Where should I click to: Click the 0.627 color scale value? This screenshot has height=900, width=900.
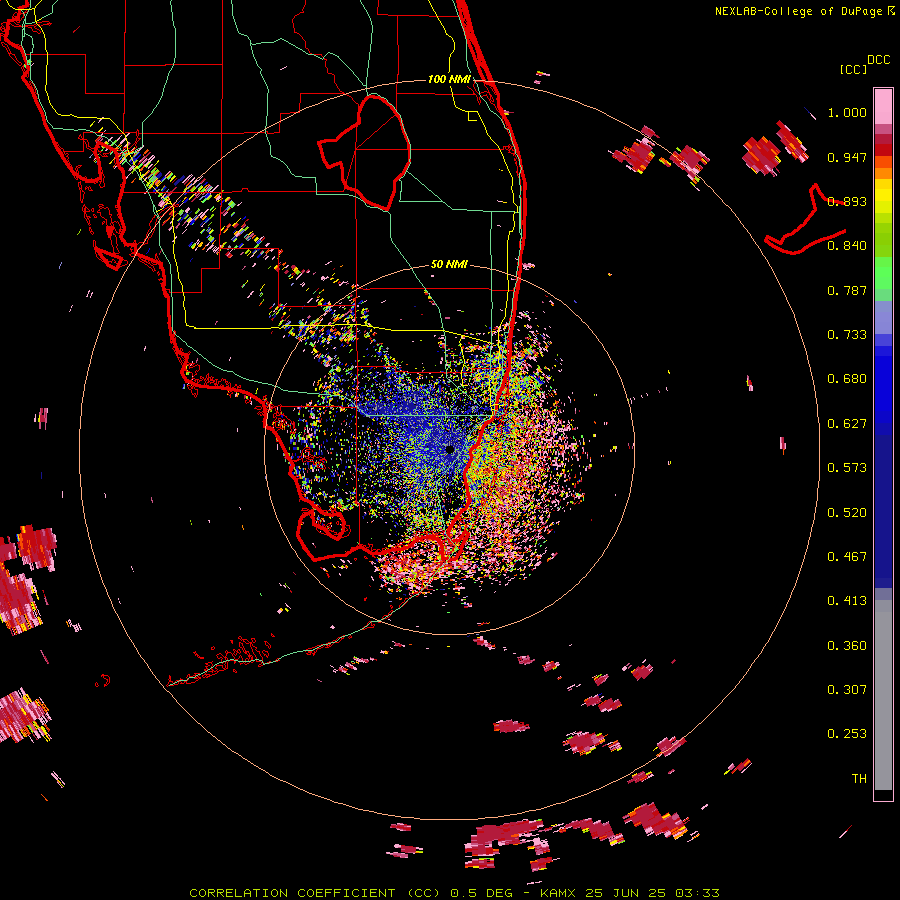[847, 424]
